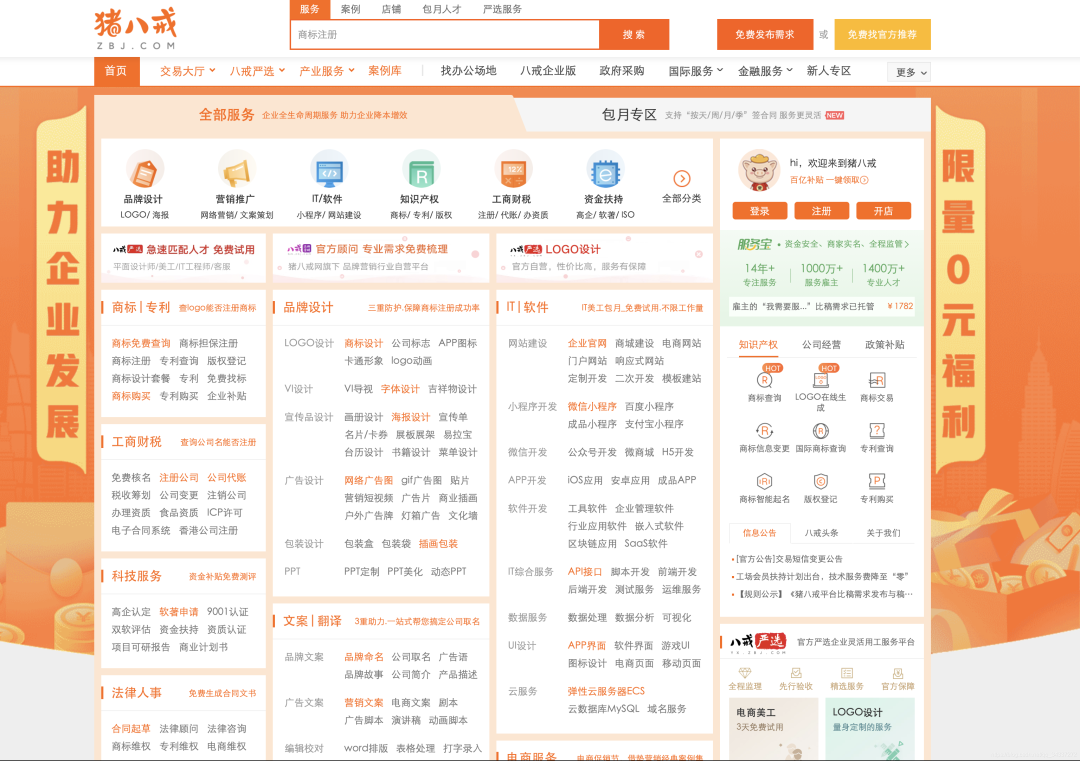Open the 商标交易 icon
This screenshot has width=1080, height=761.
[876, 379]
